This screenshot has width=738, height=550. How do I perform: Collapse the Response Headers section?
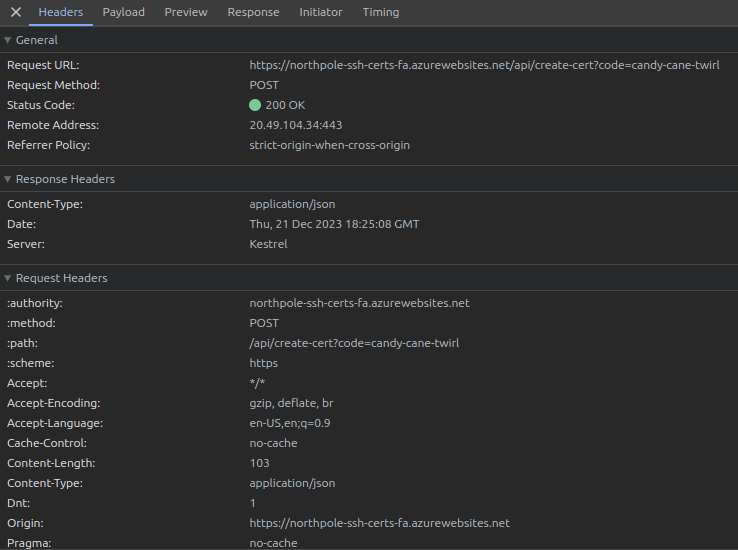click(8, 179)
